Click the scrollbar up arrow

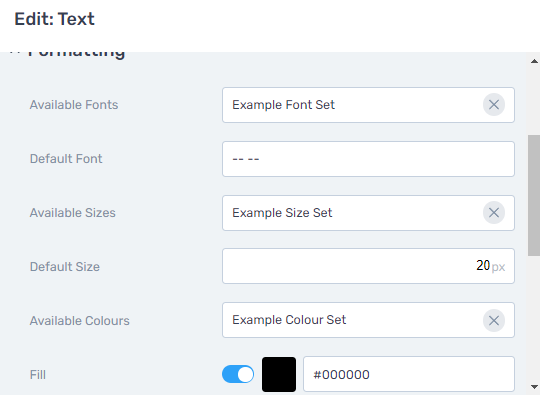point(534,61)
